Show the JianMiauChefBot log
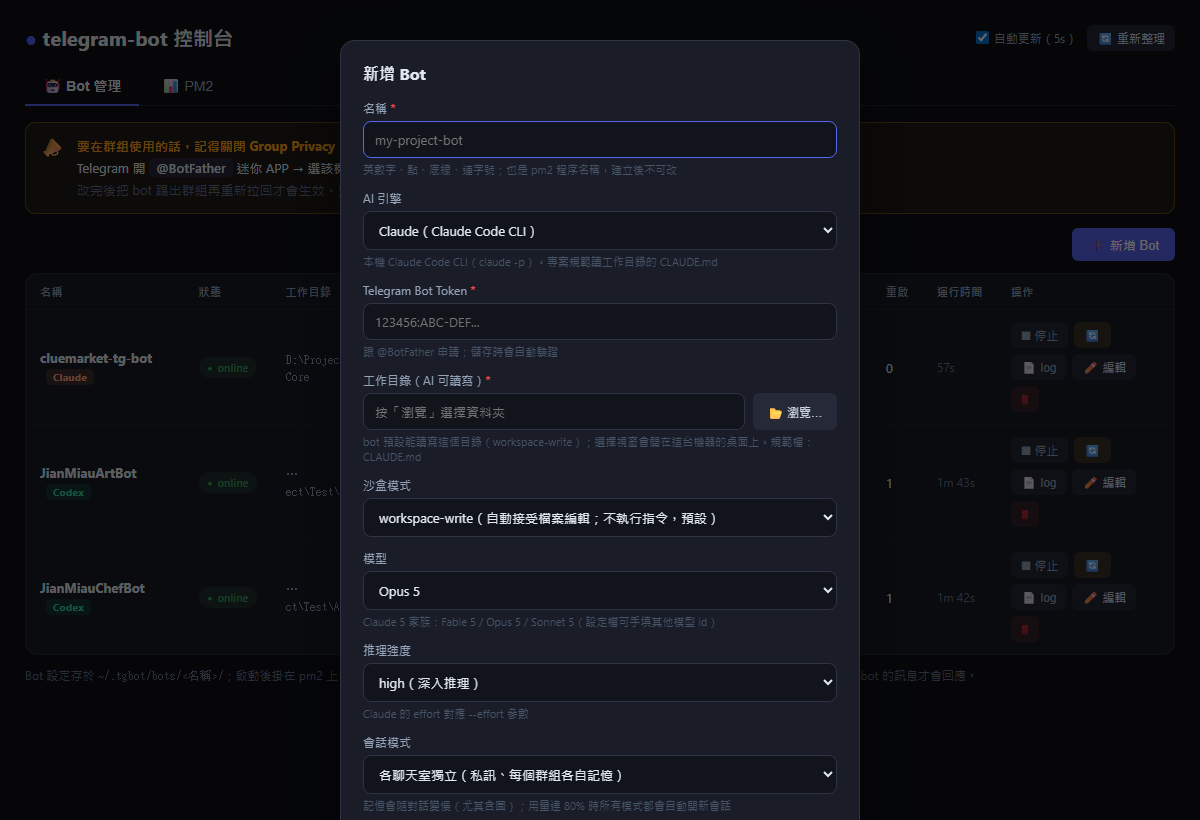This screenshot has width=1200, height=820. [1039, 598]
